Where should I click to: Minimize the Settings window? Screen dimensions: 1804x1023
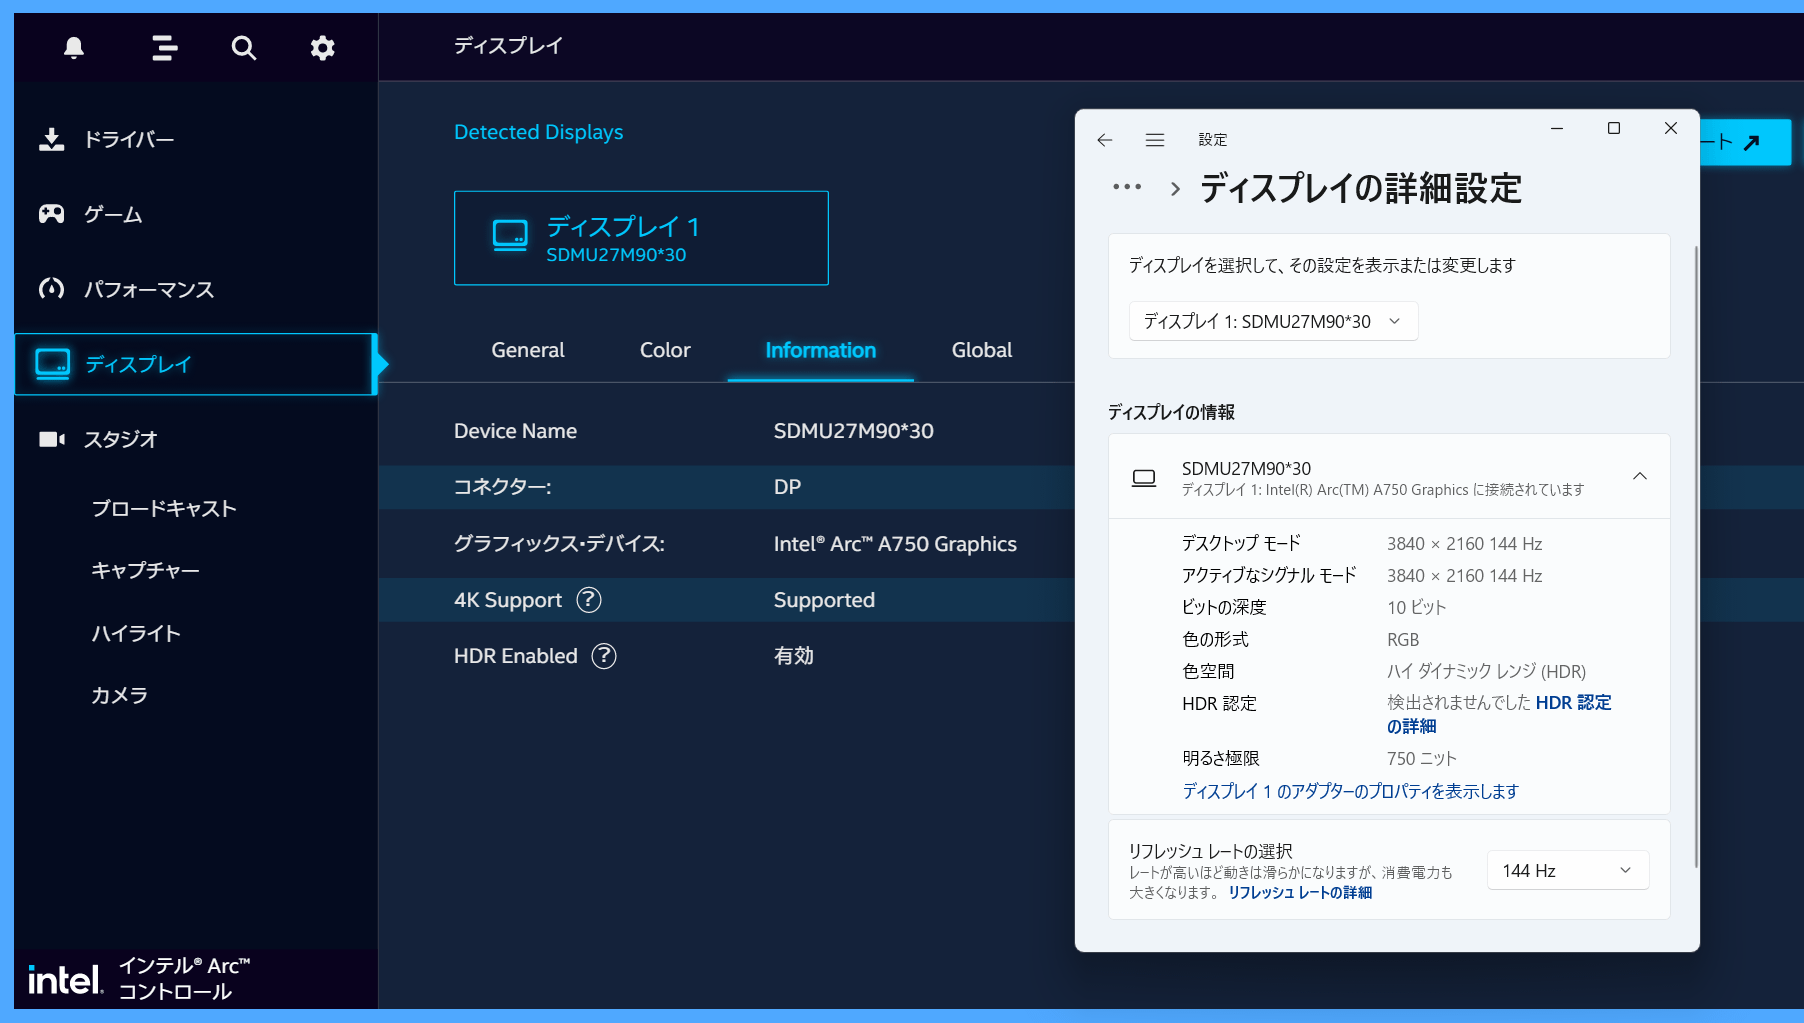(1557, 128)
